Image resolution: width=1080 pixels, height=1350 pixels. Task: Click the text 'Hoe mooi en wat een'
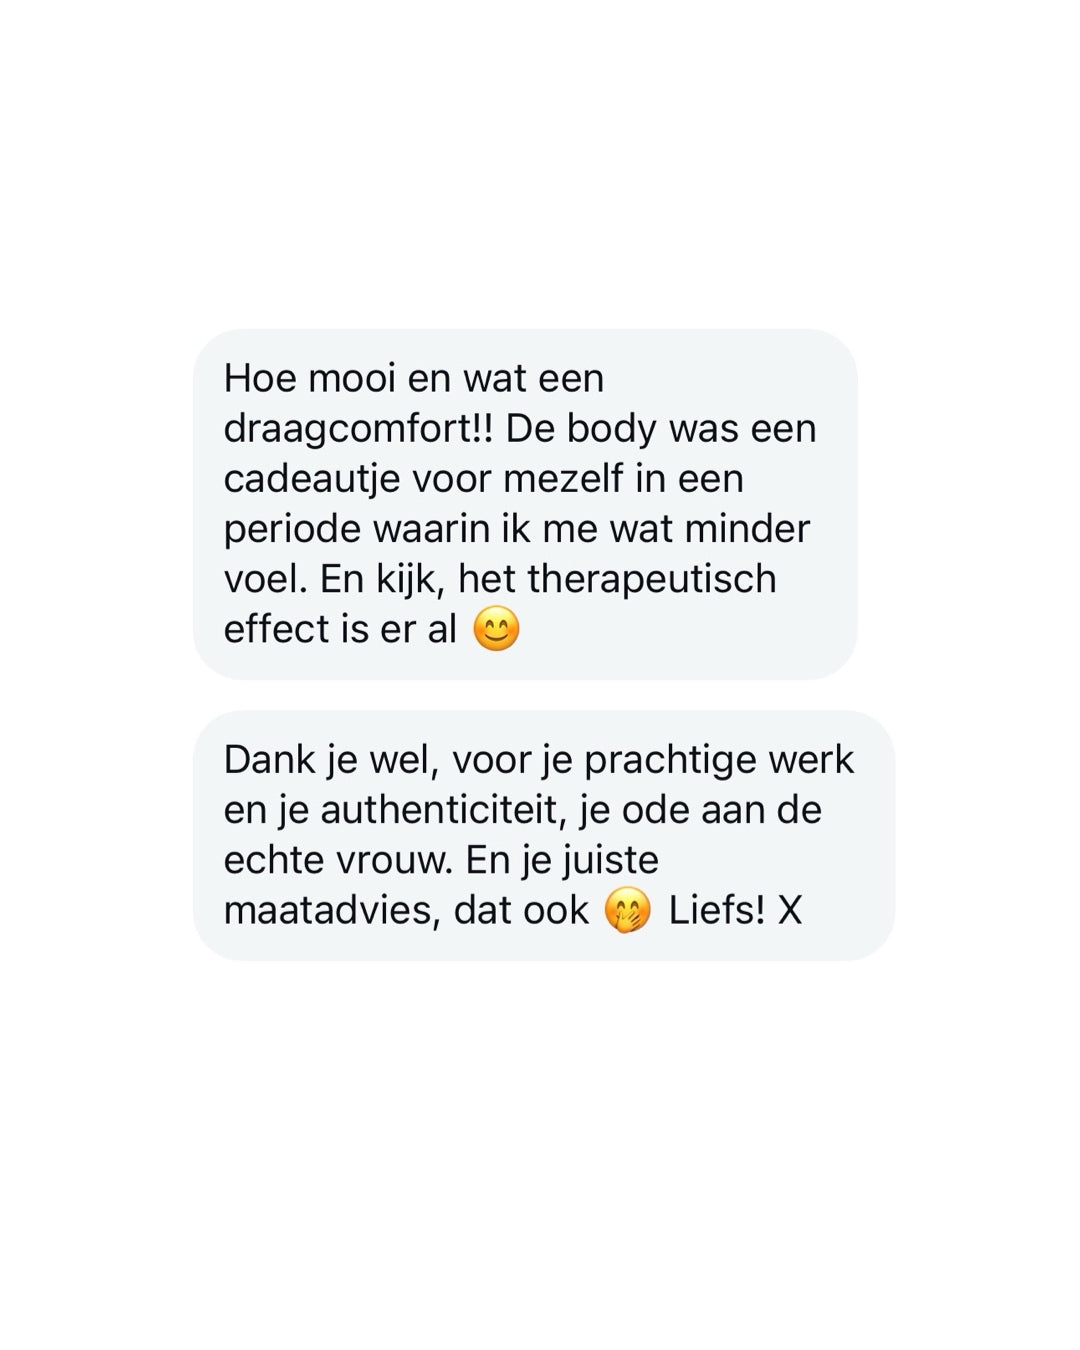414,379
